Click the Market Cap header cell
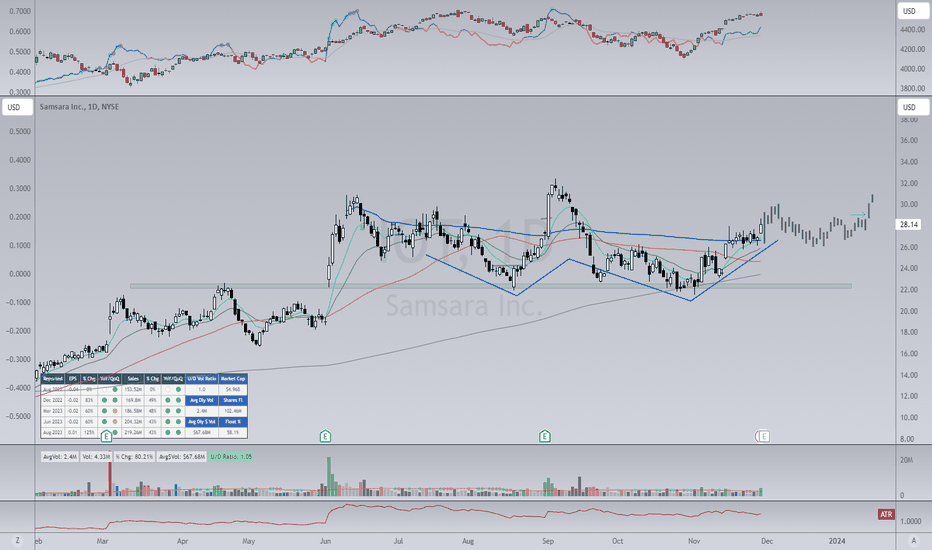 [232, 379]
